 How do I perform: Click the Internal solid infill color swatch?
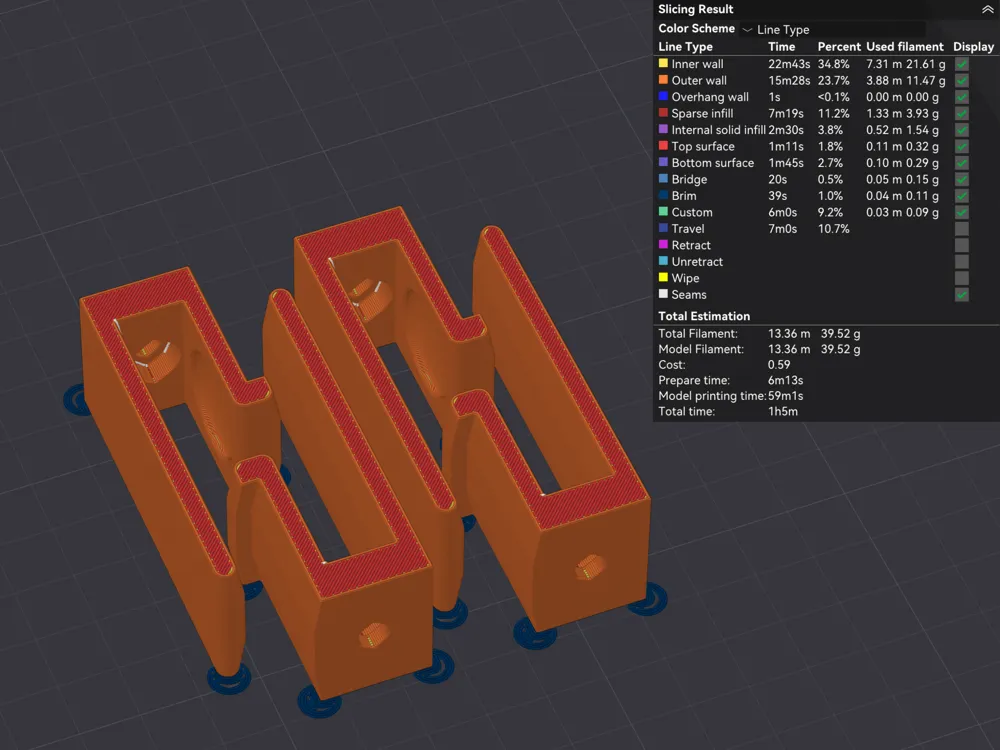[x=663, y=129]
